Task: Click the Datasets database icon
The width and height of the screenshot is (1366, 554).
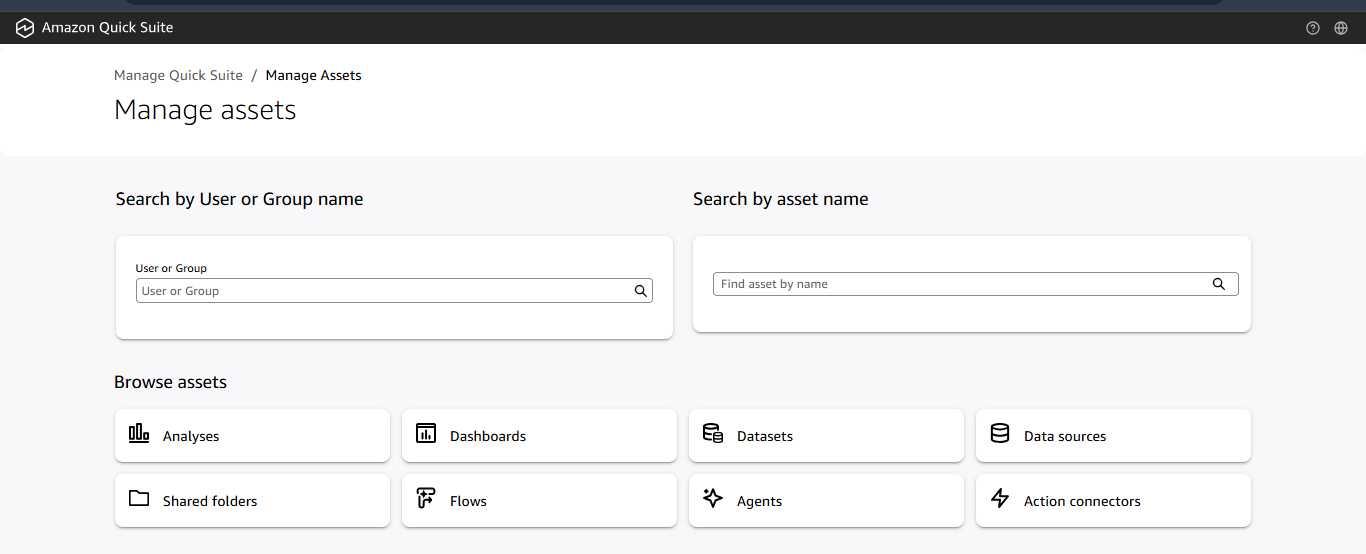Action: [713, 434]
